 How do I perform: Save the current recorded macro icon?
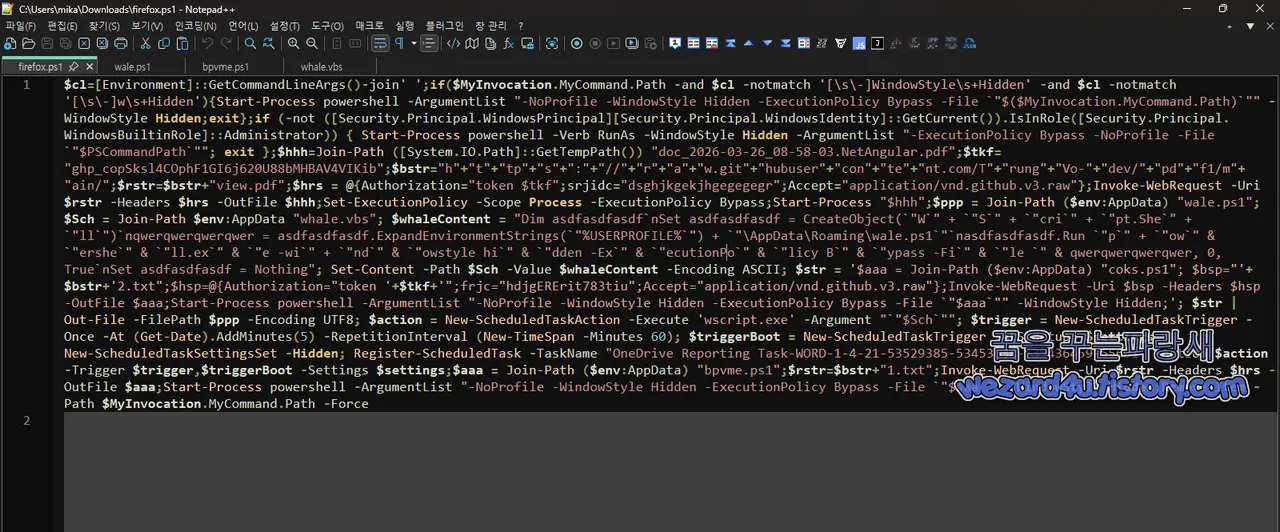pyautogui.click(x=650, y=44)
